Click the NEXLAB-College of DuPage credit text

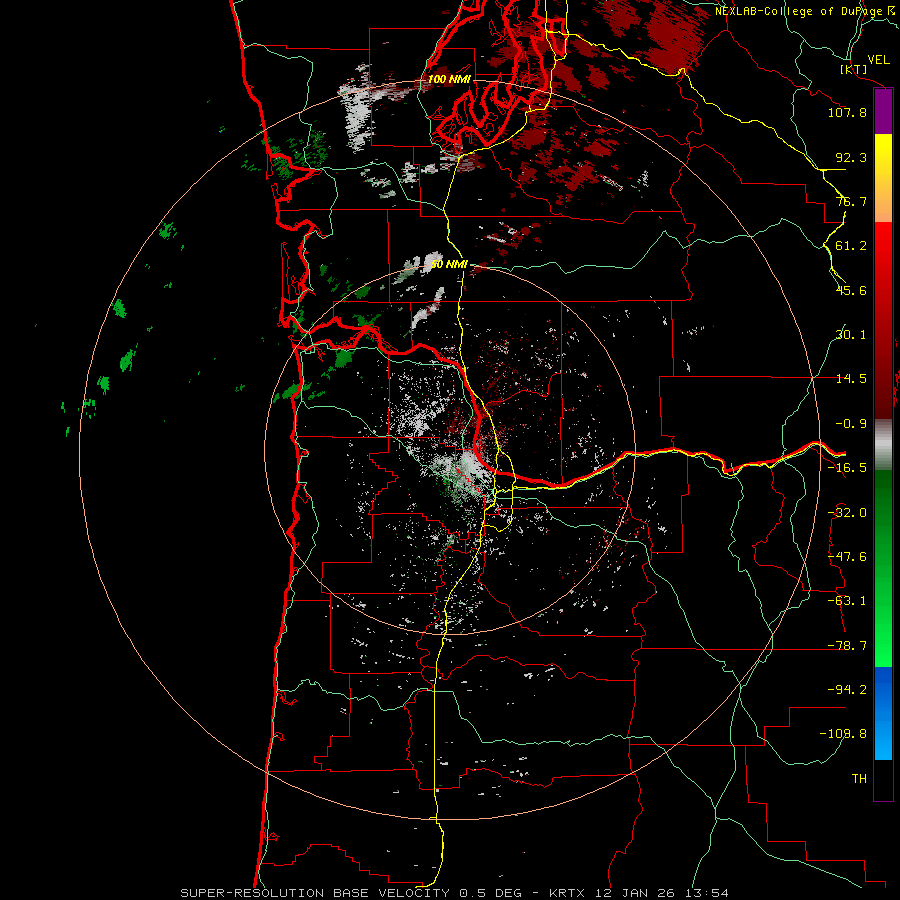tap(804, 11)
